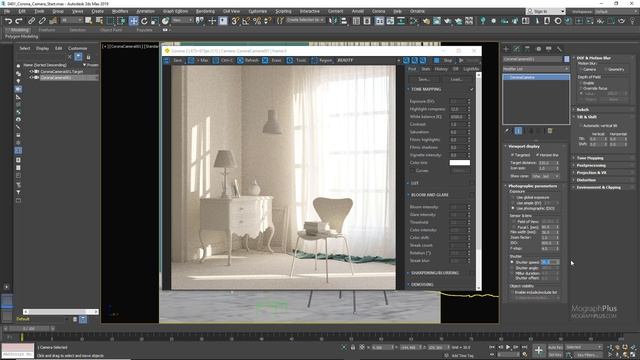Open the Show cone dropdown

(545, 176)
